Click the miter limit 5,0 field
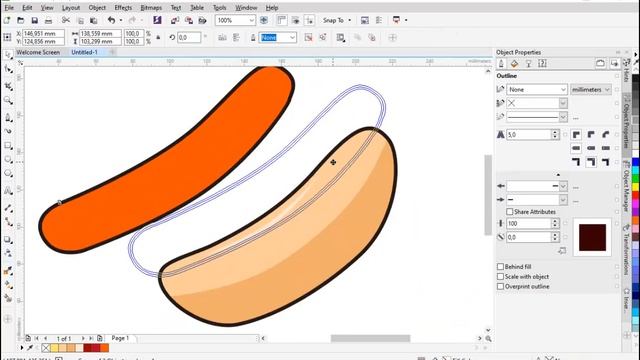Image resolution: width=640 pixels, height=360 pixels. tap(529, 134)
